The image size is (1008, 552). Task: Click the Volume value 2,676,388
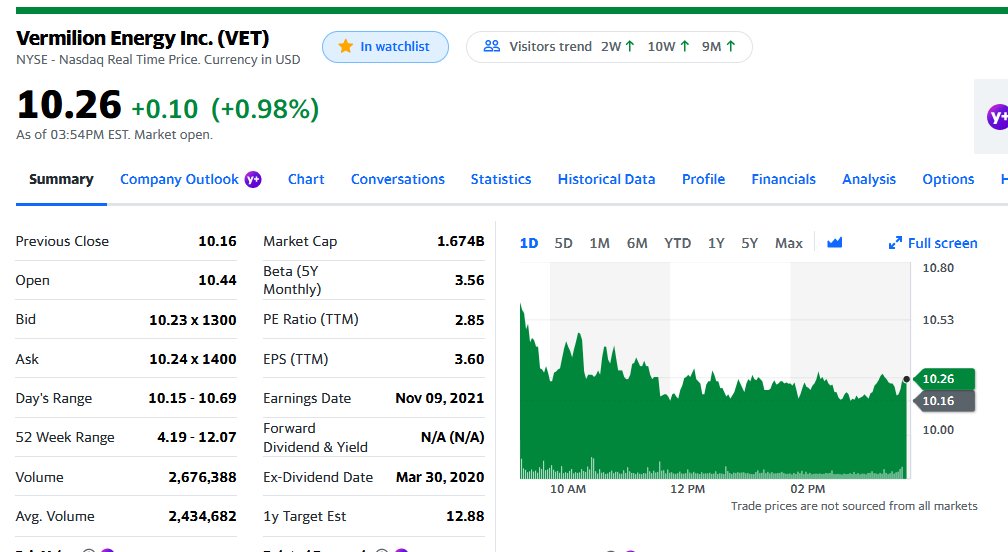pyautogui.click(x=202, y=477)
